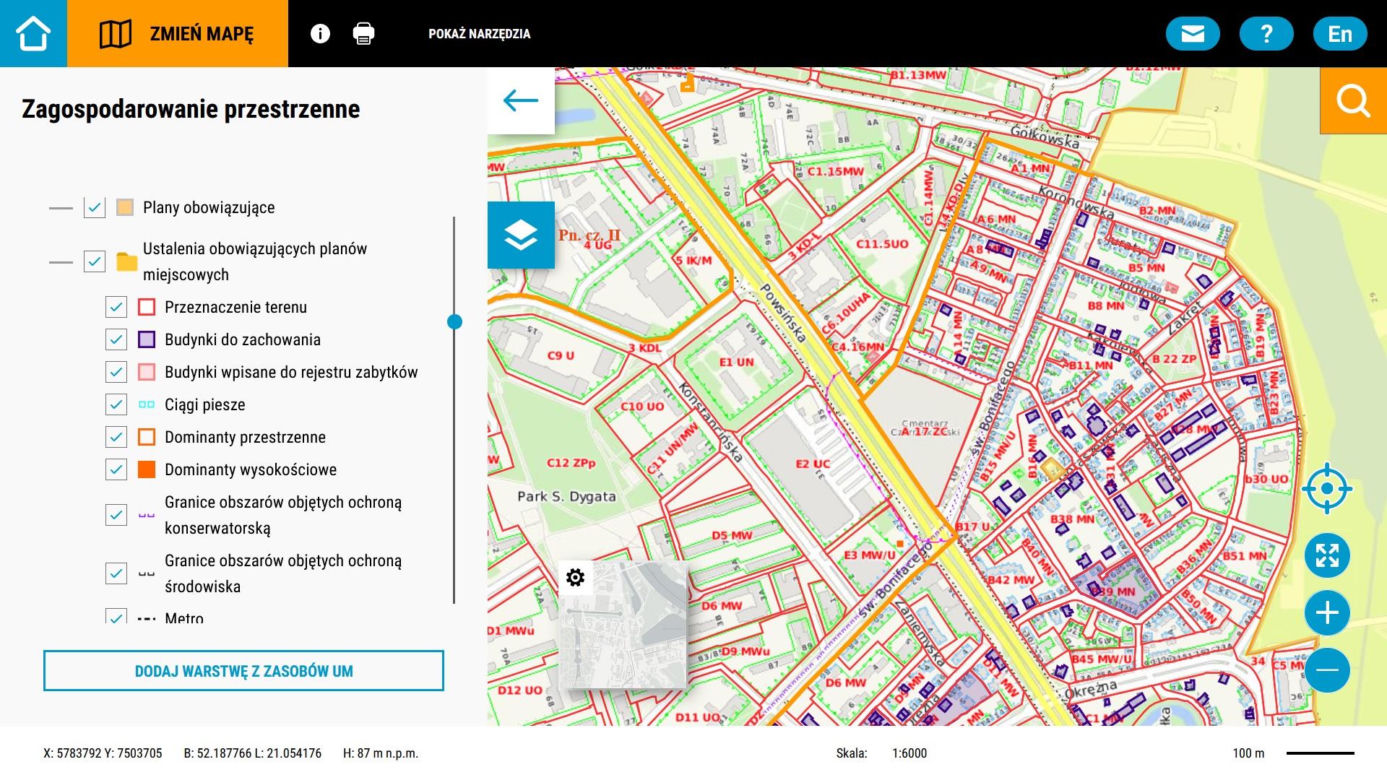
Task: Switch language with the En button
Action: click(x=1340, y=34)
